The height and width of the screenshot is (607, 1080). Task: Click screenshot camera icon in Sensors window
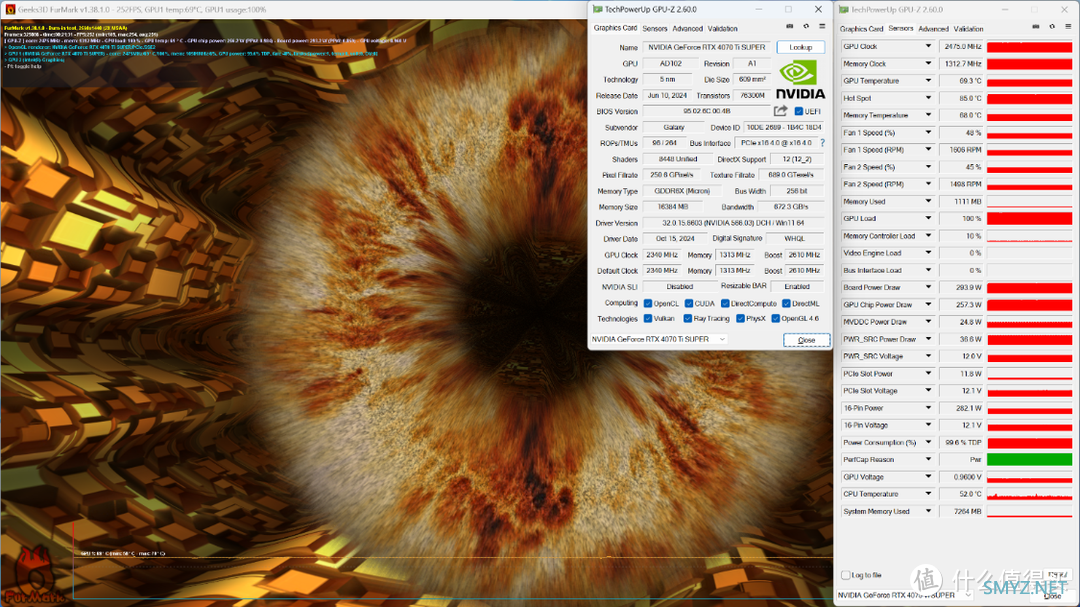(x=1036, y=26)
